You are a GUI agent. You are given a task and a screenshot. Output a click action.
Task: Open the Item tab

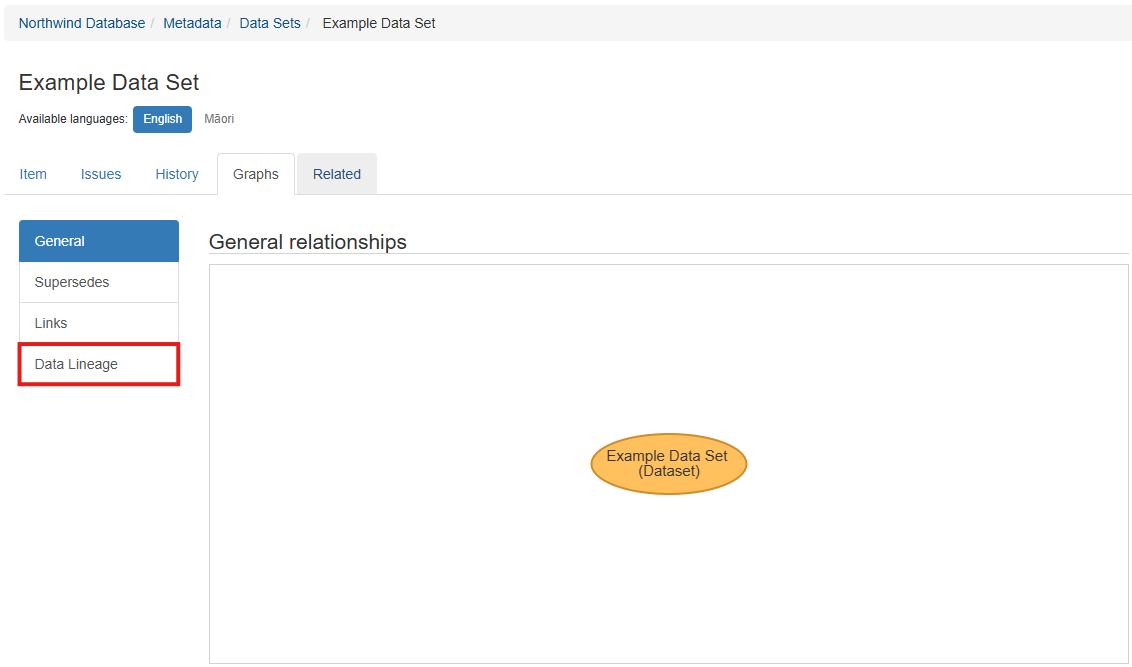[x=33, y=174]
